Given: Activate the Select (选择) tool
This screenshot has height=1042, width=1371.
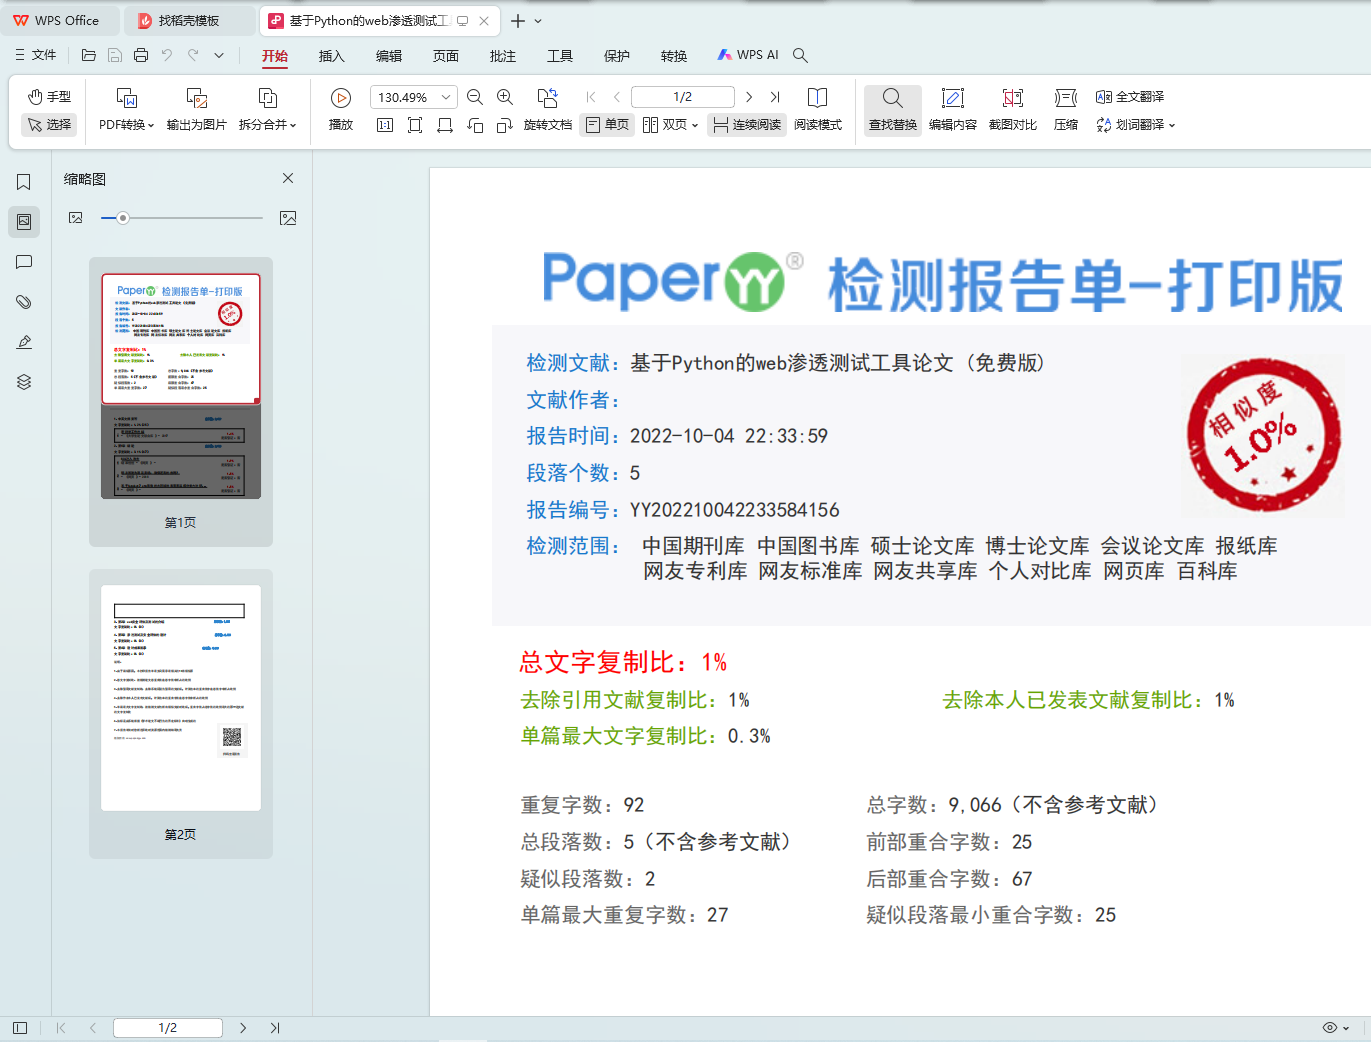Looking at the screenshot, I should coord(49,125).
